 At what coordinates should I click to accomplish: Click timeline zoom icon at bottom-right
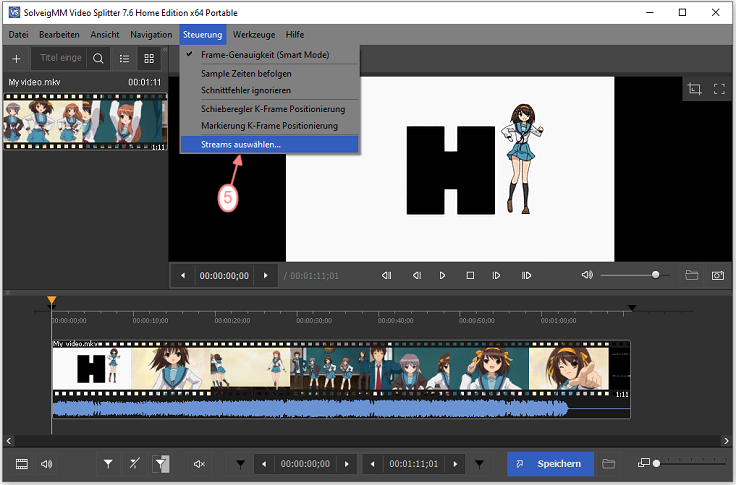pos(644,463)
